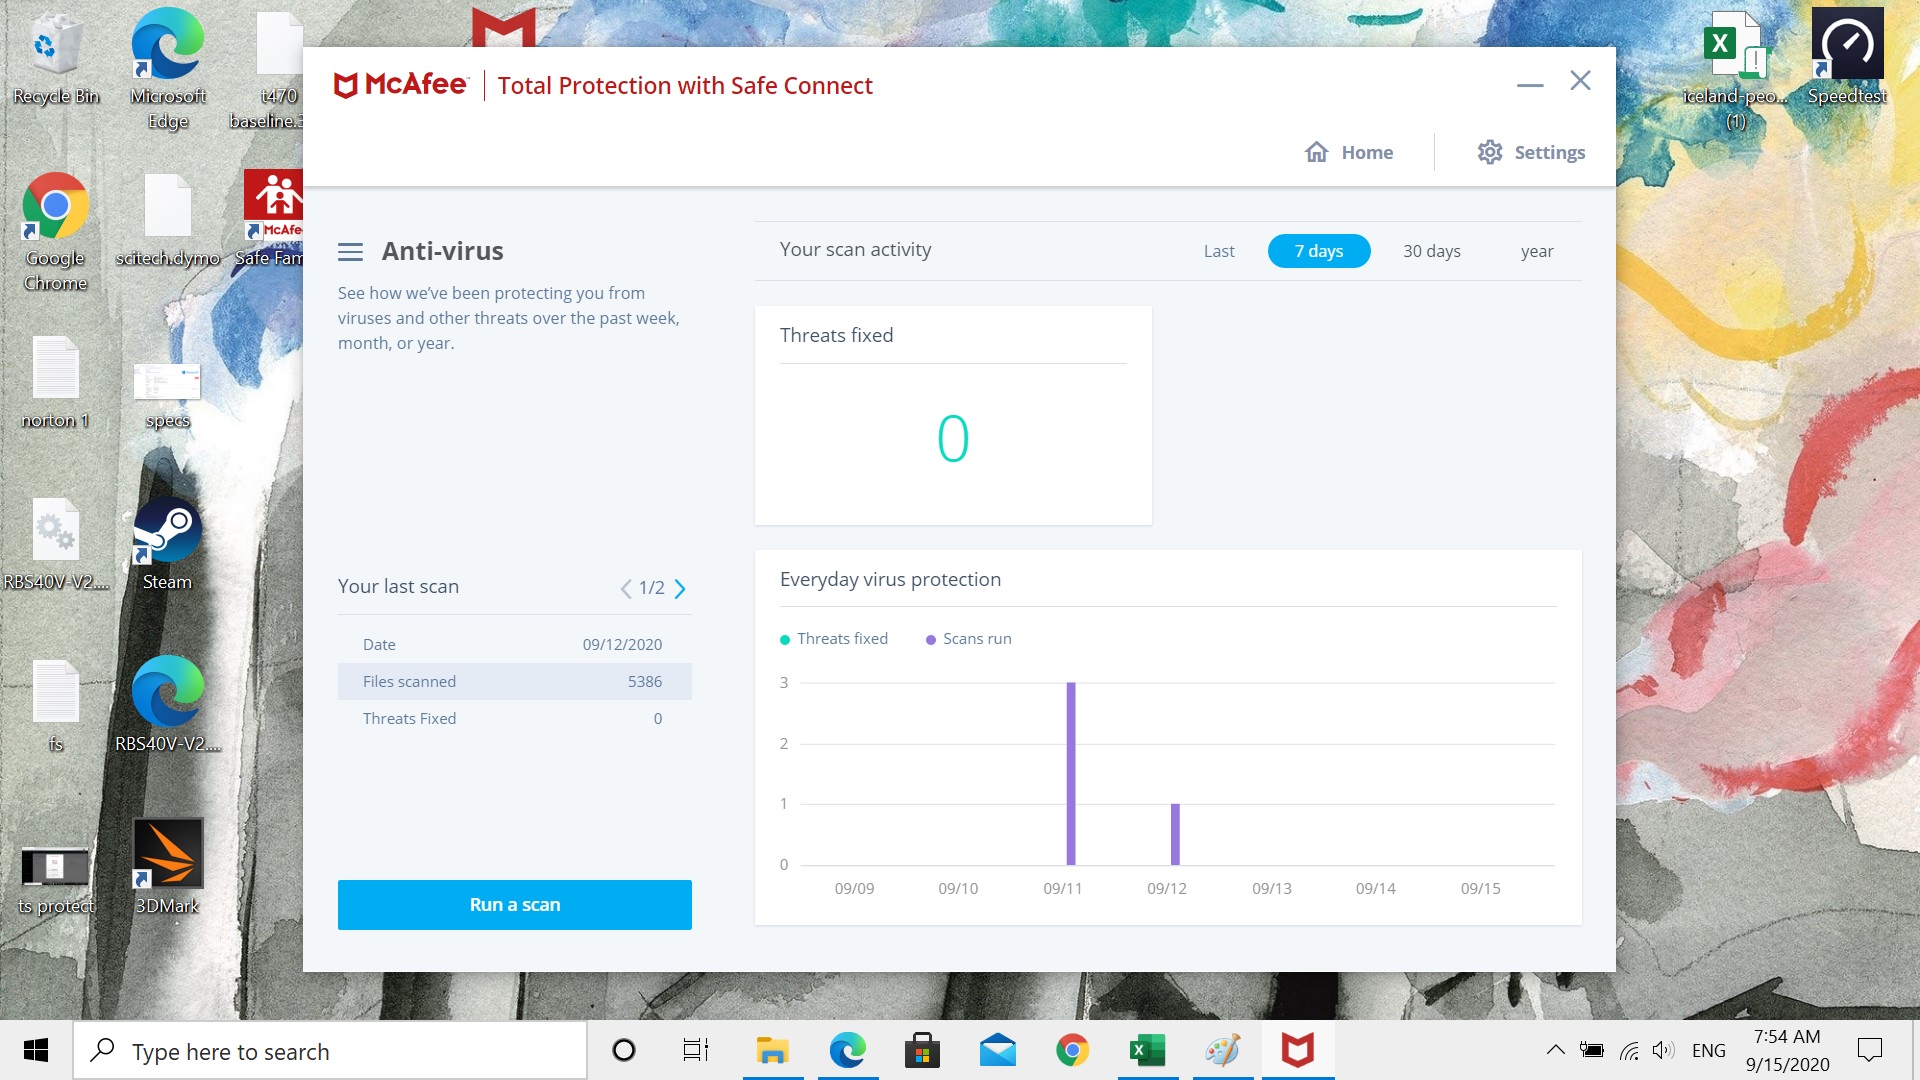Image resolution: width=1920 pixels, height=1080 pixels.
Task: Select the Date 09/12/2020 row
Action: tap(514, 644)
